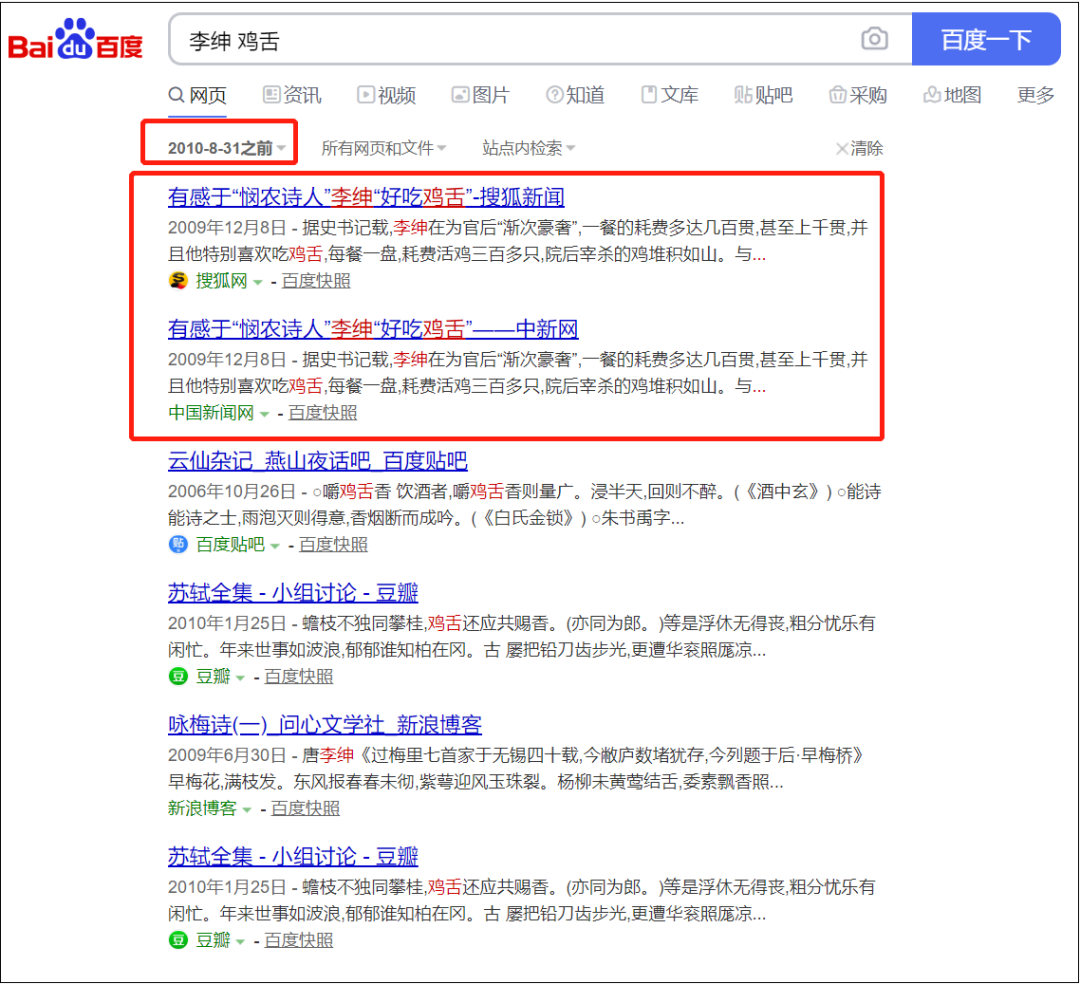Viewport: 1080px width, 984px height.
Task: Expand the 站点内检索 dropdown
Action: pos(528,148)
